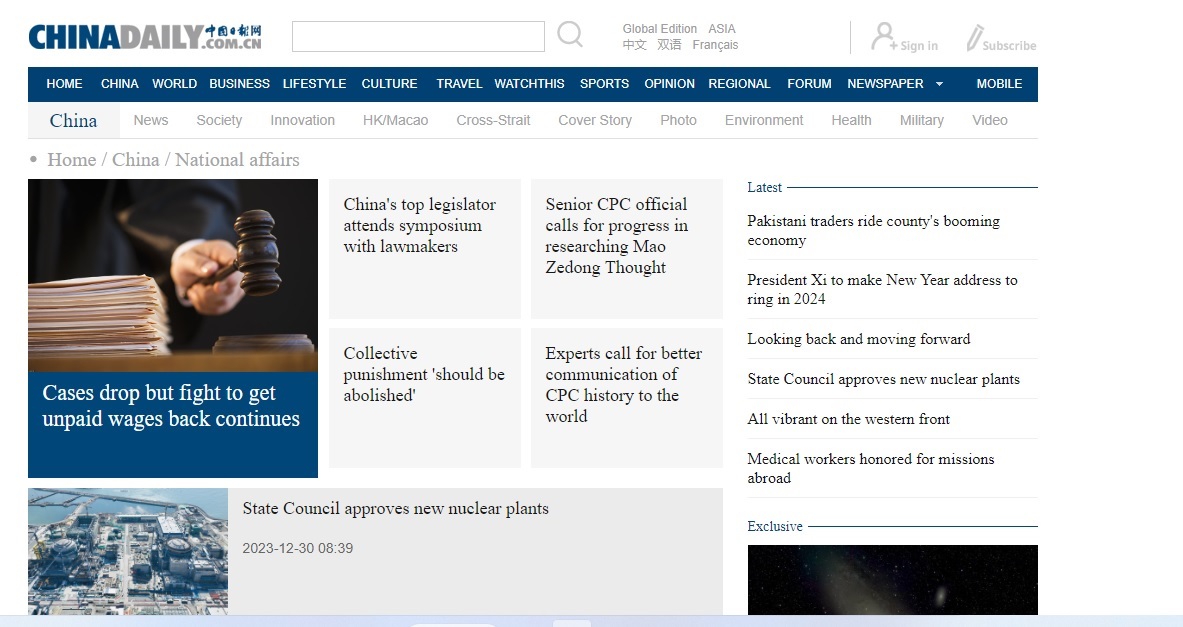
Task: Click the China Daily logo
Action: 145,37
